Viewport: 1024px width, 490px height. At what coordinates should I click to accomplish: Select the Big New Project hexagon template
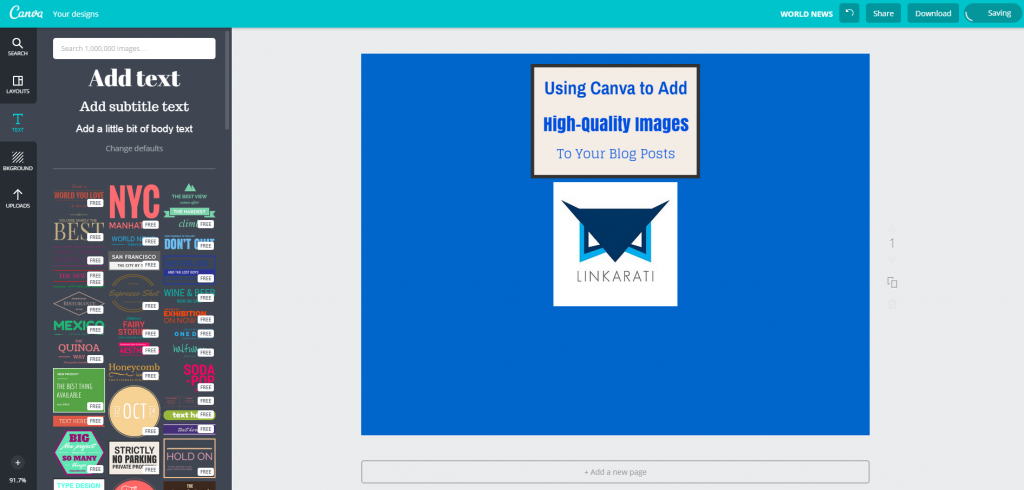click(78, 451)
